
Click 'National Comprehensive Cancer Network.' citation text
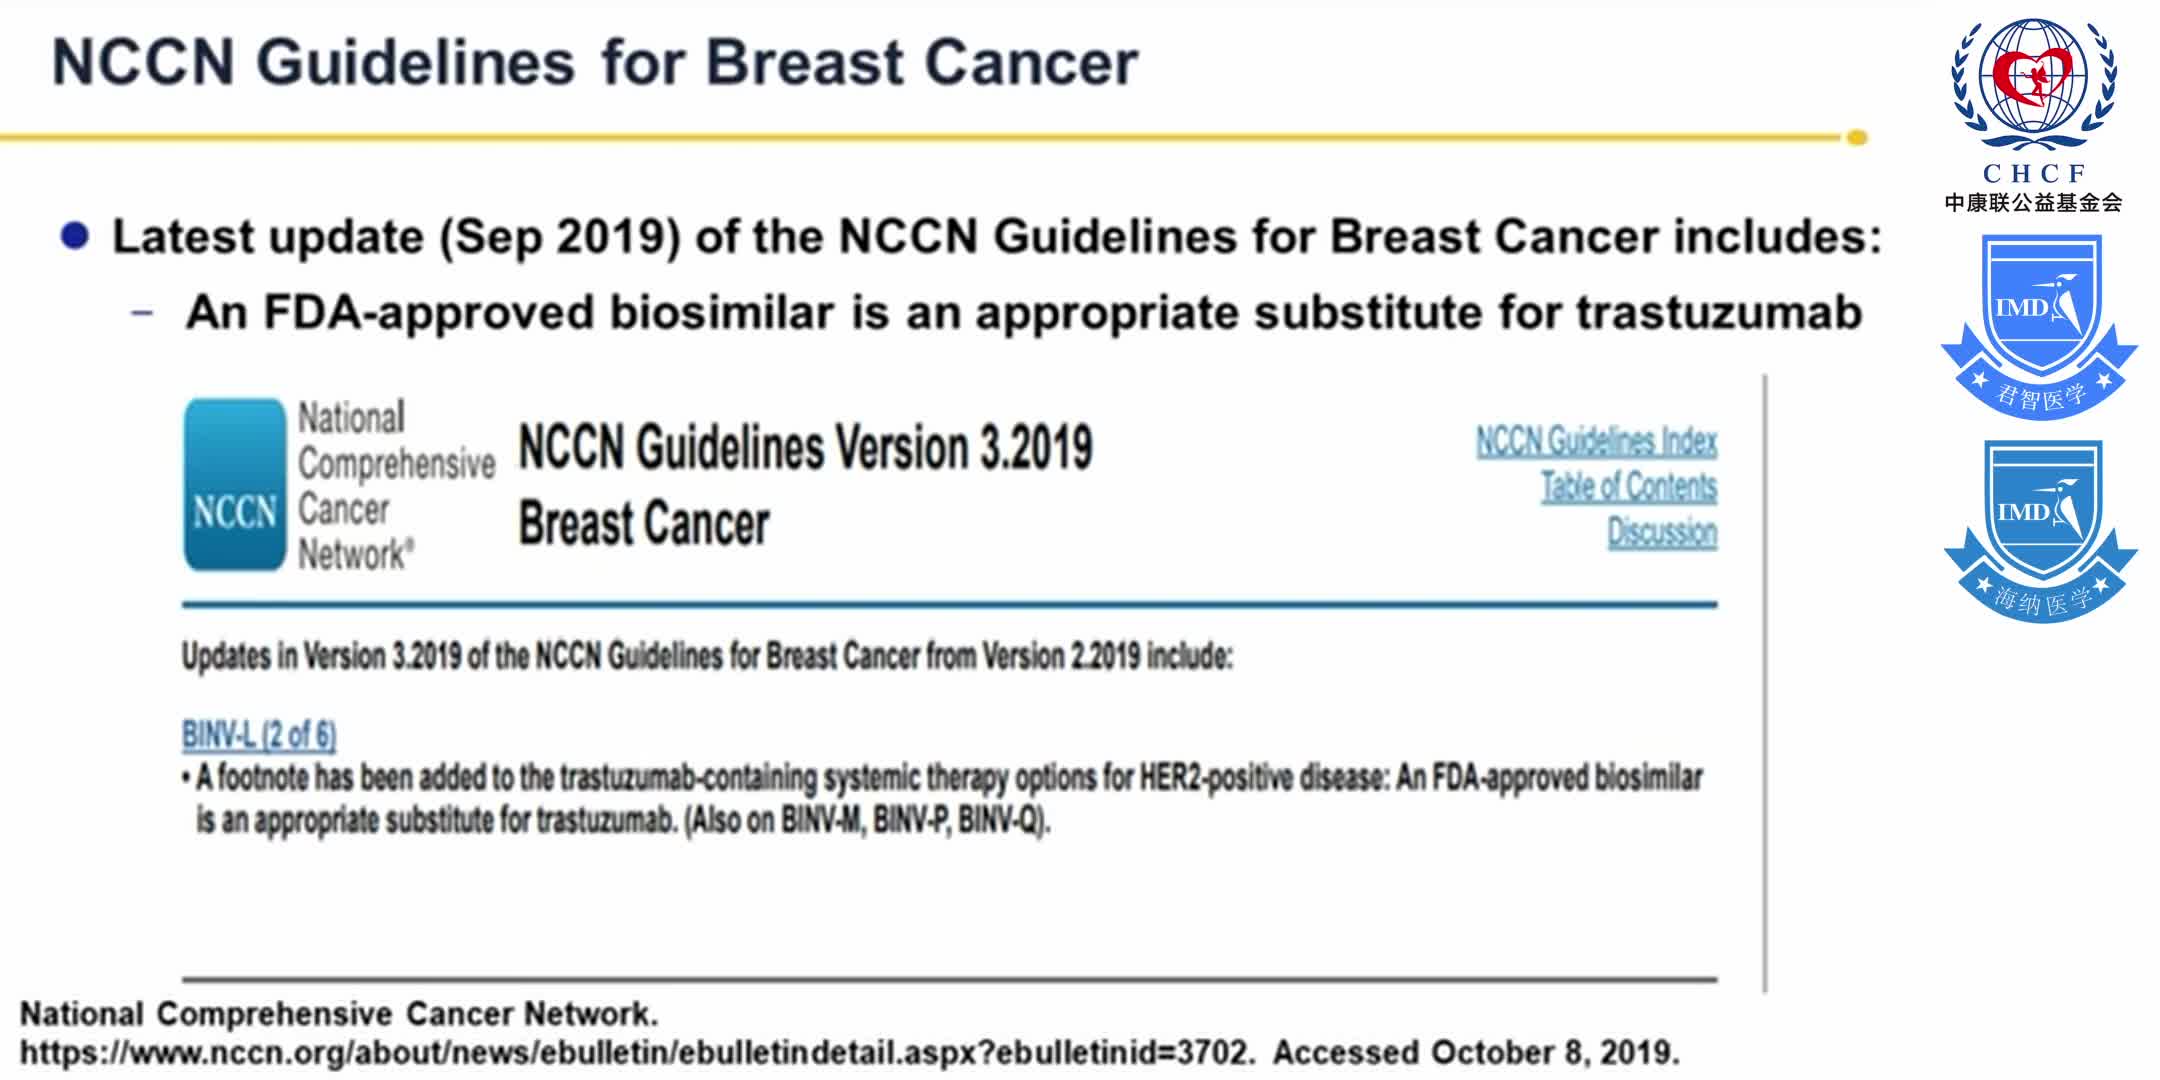pyautogui.click(x=339, y=1014)
